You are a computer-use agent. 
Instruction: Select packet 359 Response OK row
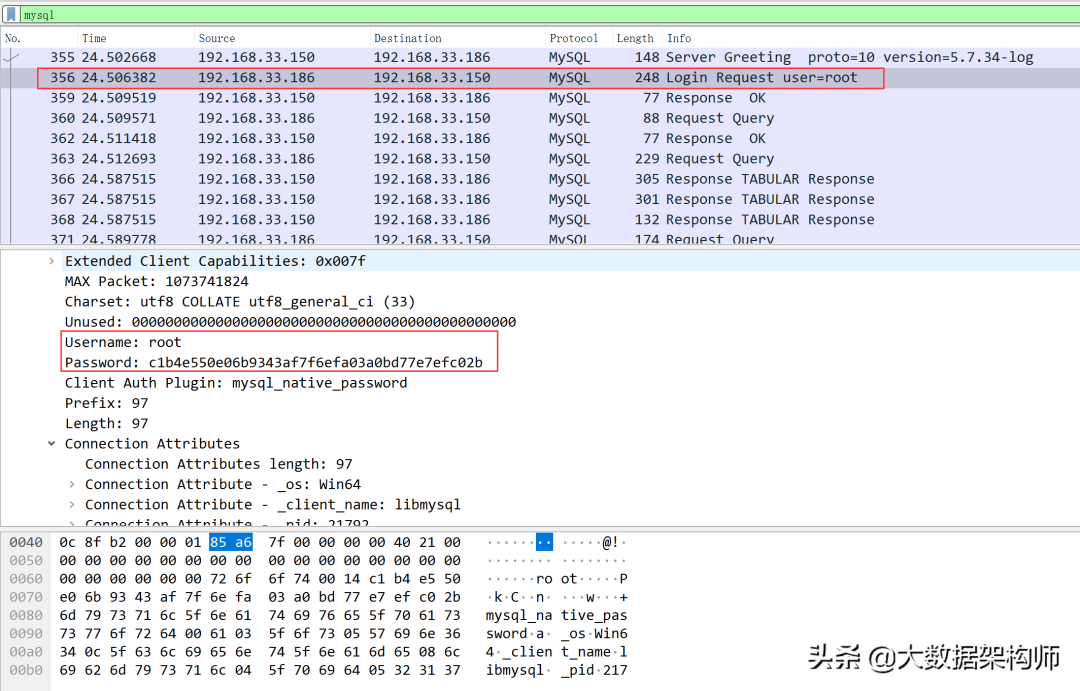coord(540,98)
